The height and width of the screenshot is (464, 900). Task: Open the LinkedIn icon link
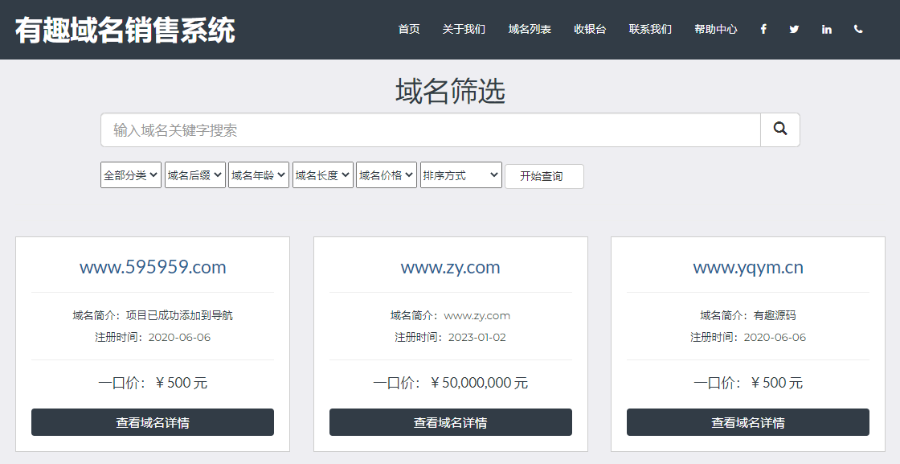(827, 29)
